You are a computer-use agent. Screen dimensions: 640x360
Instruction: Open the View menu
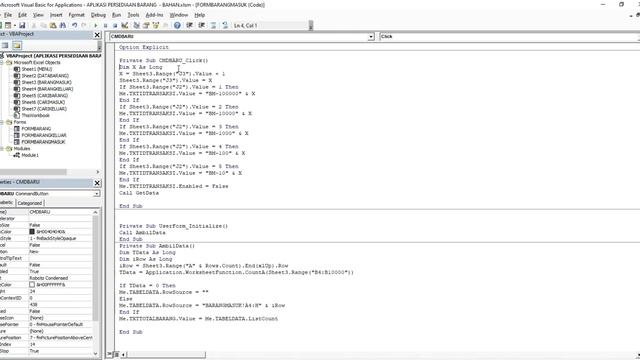tap(38, 15)
